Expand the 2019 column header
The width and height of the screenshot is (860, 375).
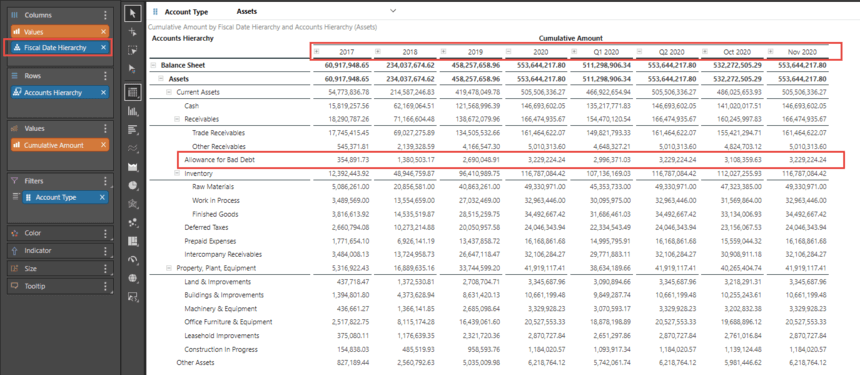tap(443, 52)
